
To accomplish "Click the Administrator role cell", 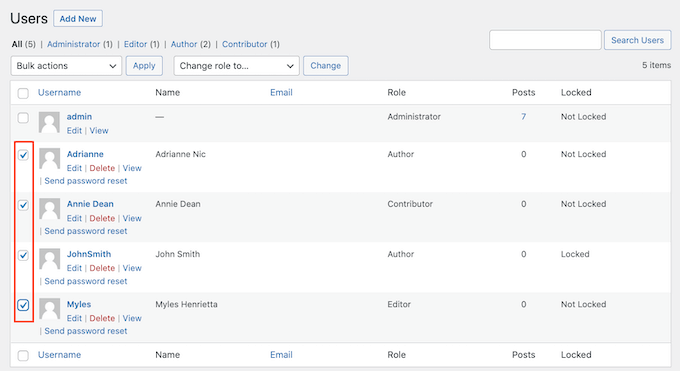I will pyautogui.click(x=414, y=117).
